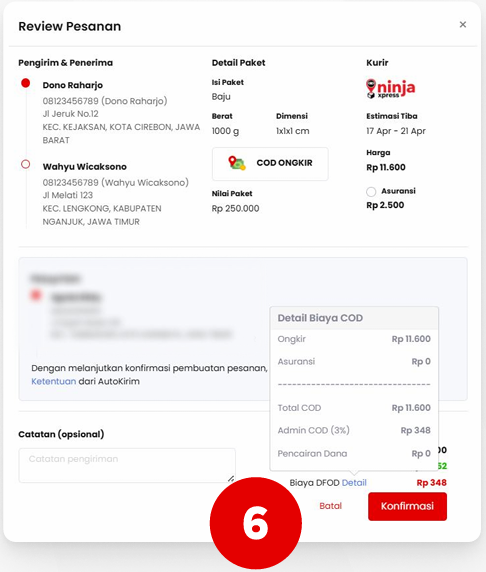Click the red sender marker dot

click(x=26, y=83)
